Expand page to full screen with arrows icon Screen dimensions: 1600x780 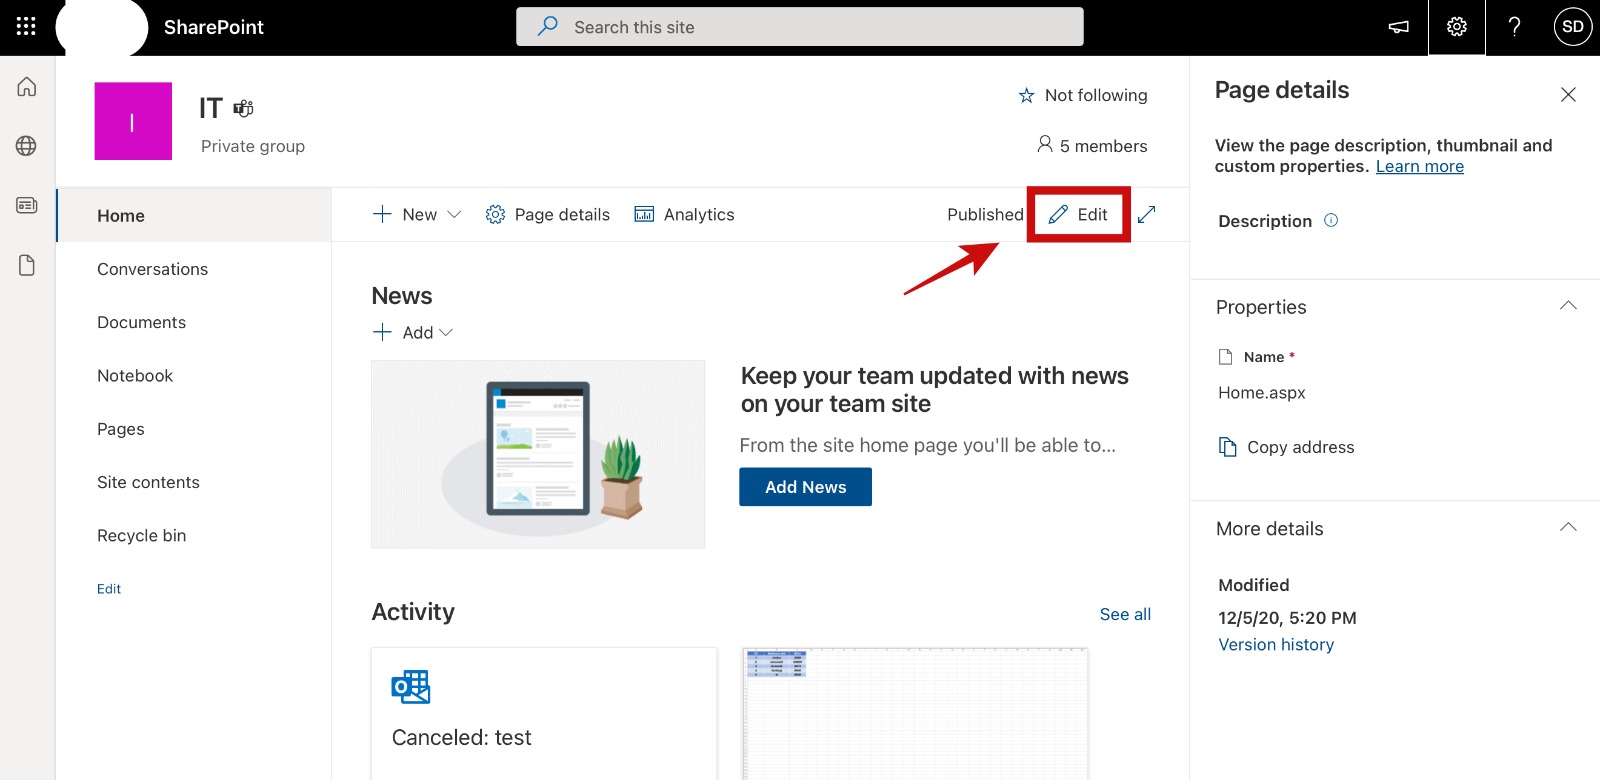point(1147,214)
